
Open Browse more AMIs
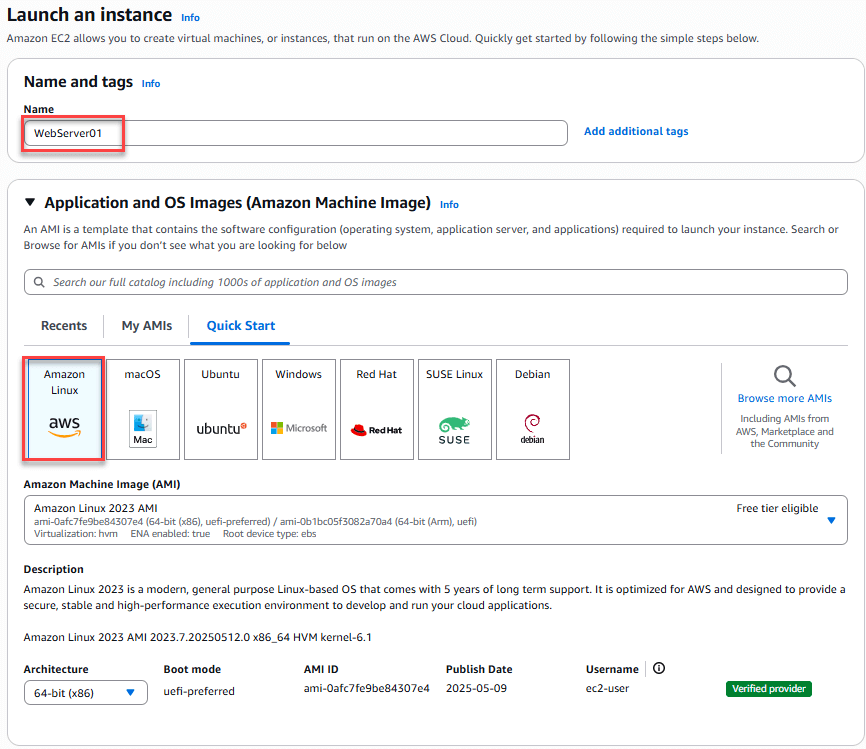[784, 398]
